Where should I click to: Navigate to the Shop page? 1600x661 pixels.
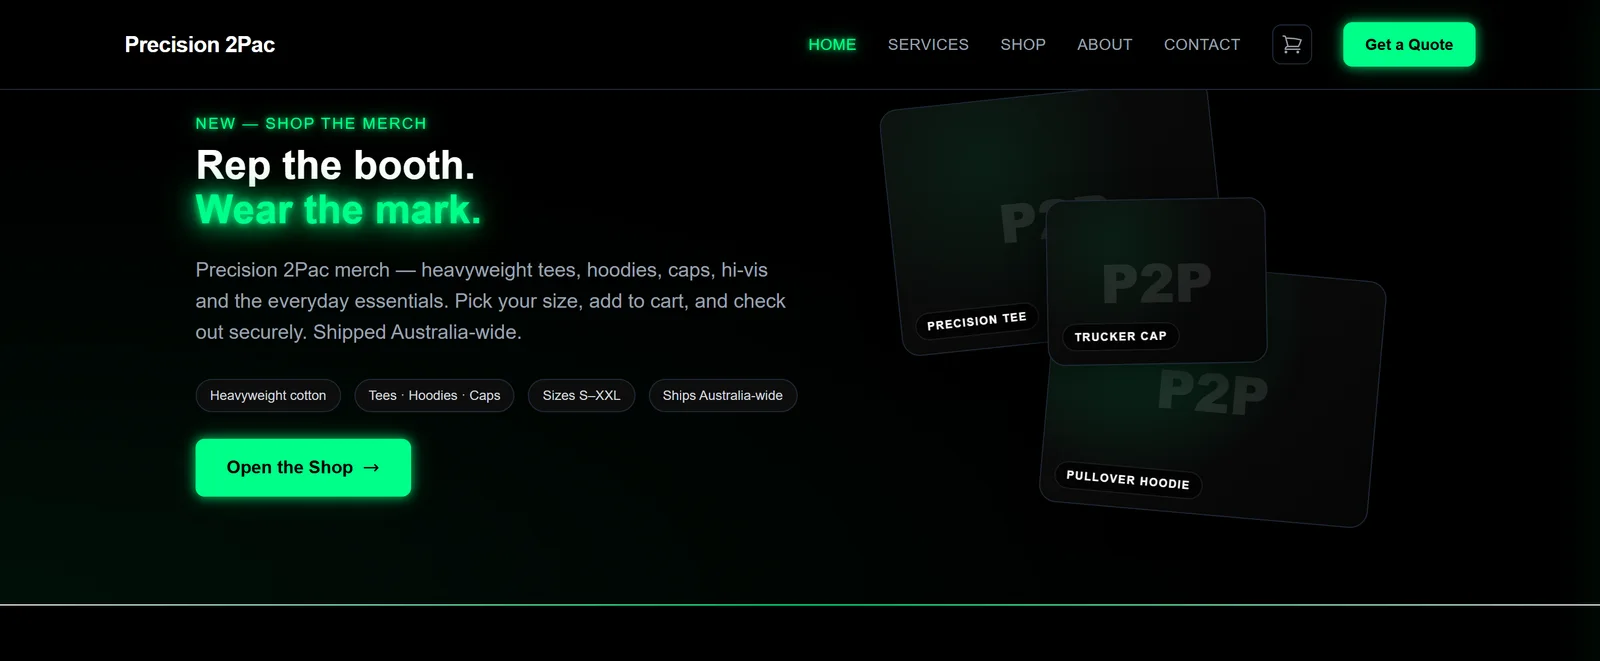tap(1023, 45)
